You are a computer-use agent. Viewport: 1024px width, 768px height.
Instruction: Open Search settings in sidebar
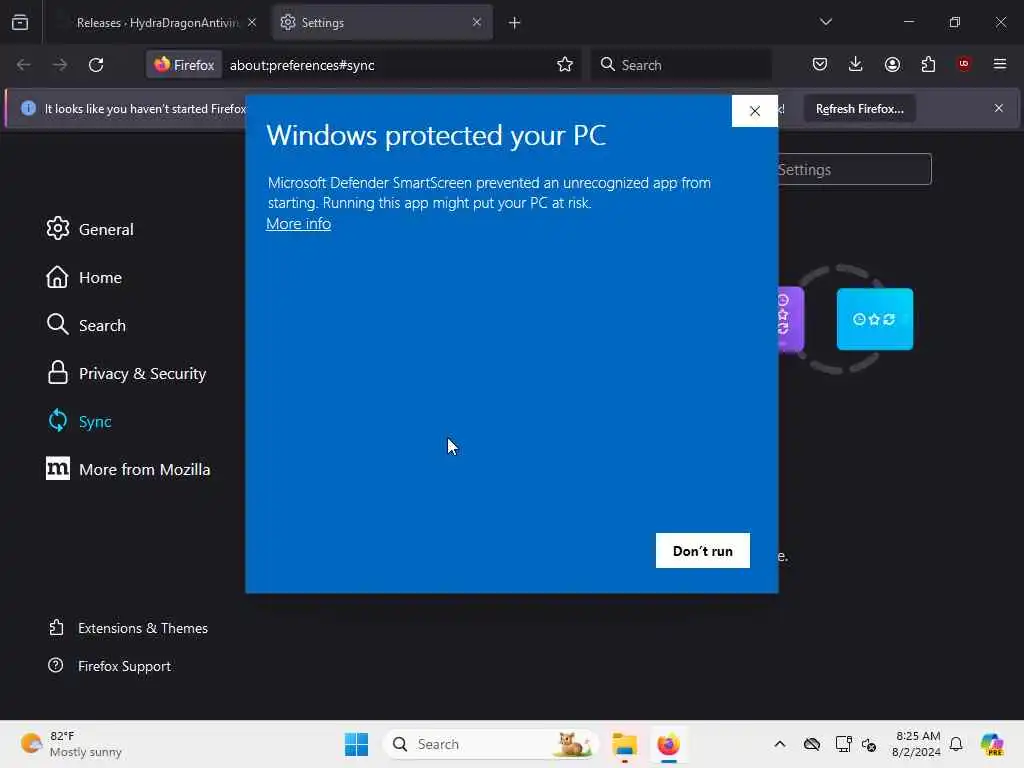[x=86, y=325]
